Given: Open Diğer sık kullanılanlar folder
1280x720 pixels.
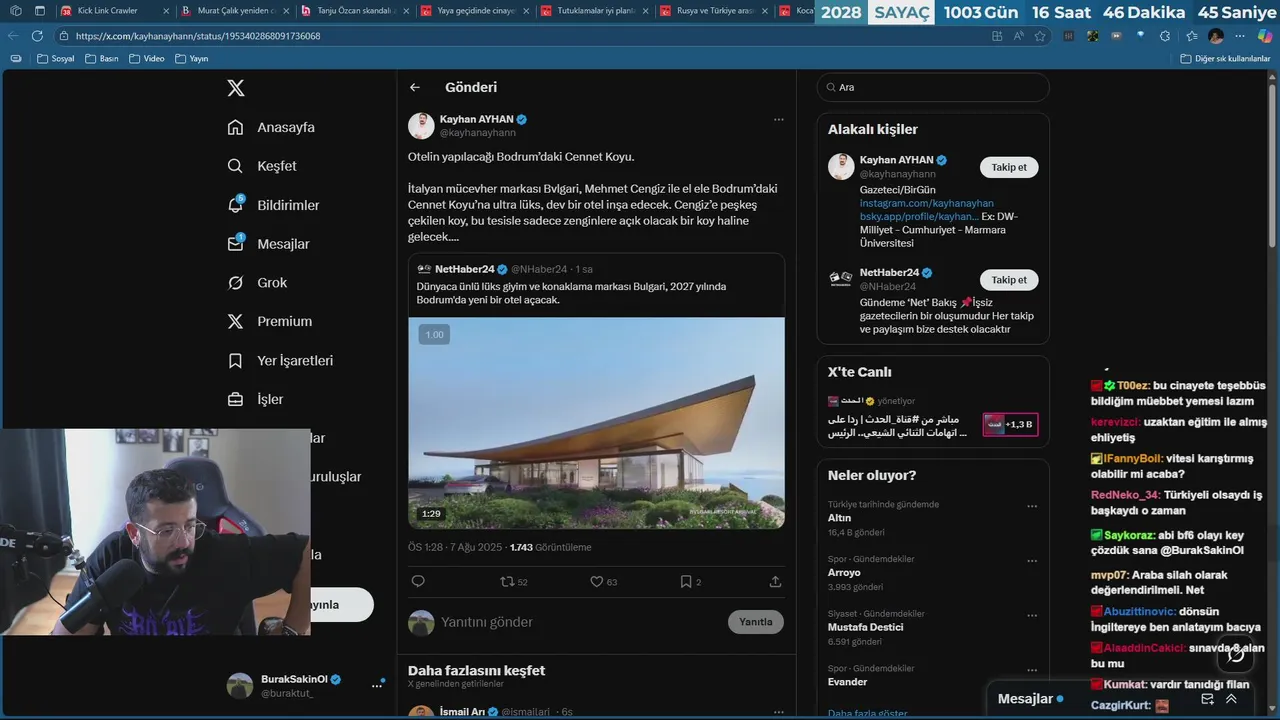Looking at the screenshot, I should (x=1225, y=58).
